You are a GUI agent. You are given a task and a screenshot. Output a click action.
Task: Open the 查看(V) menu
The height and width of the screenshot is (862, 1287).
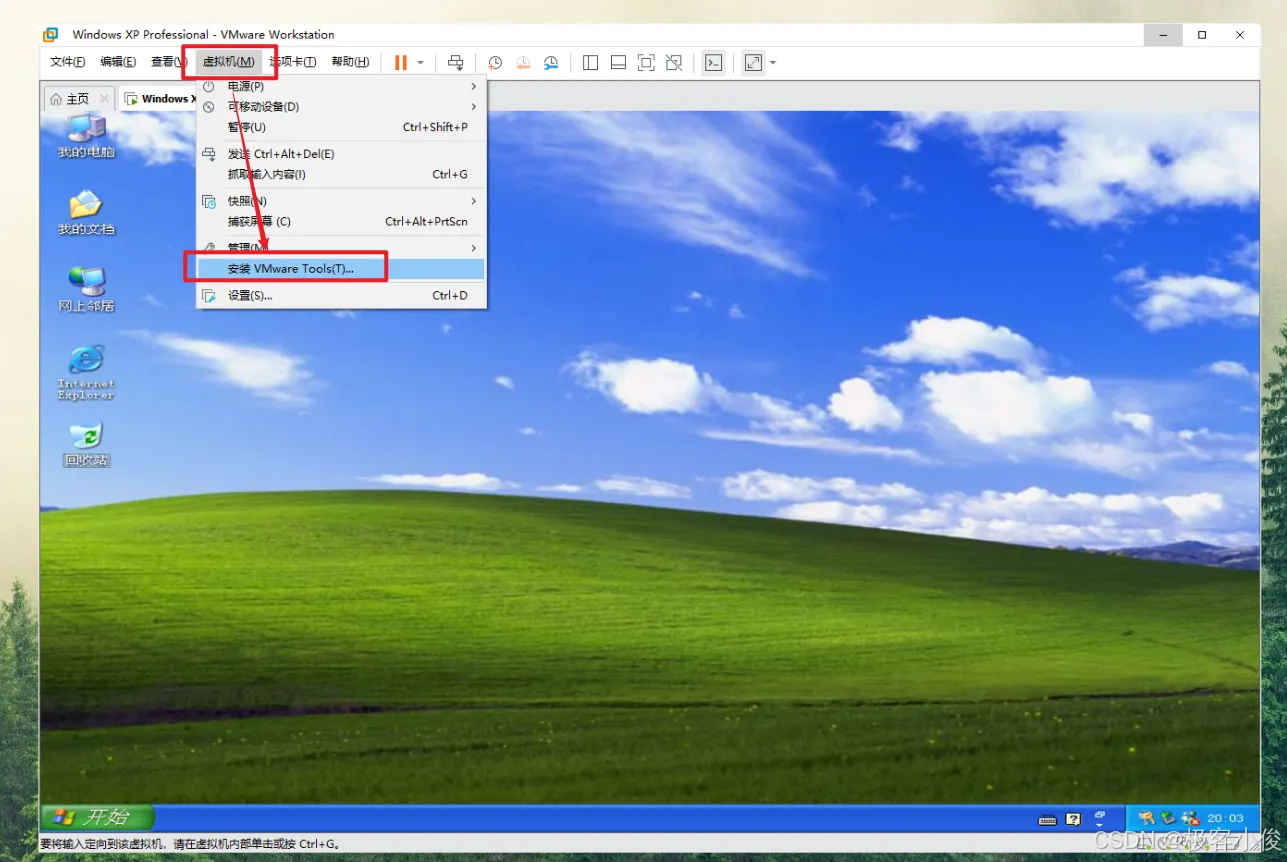click(x=169, y=62)
